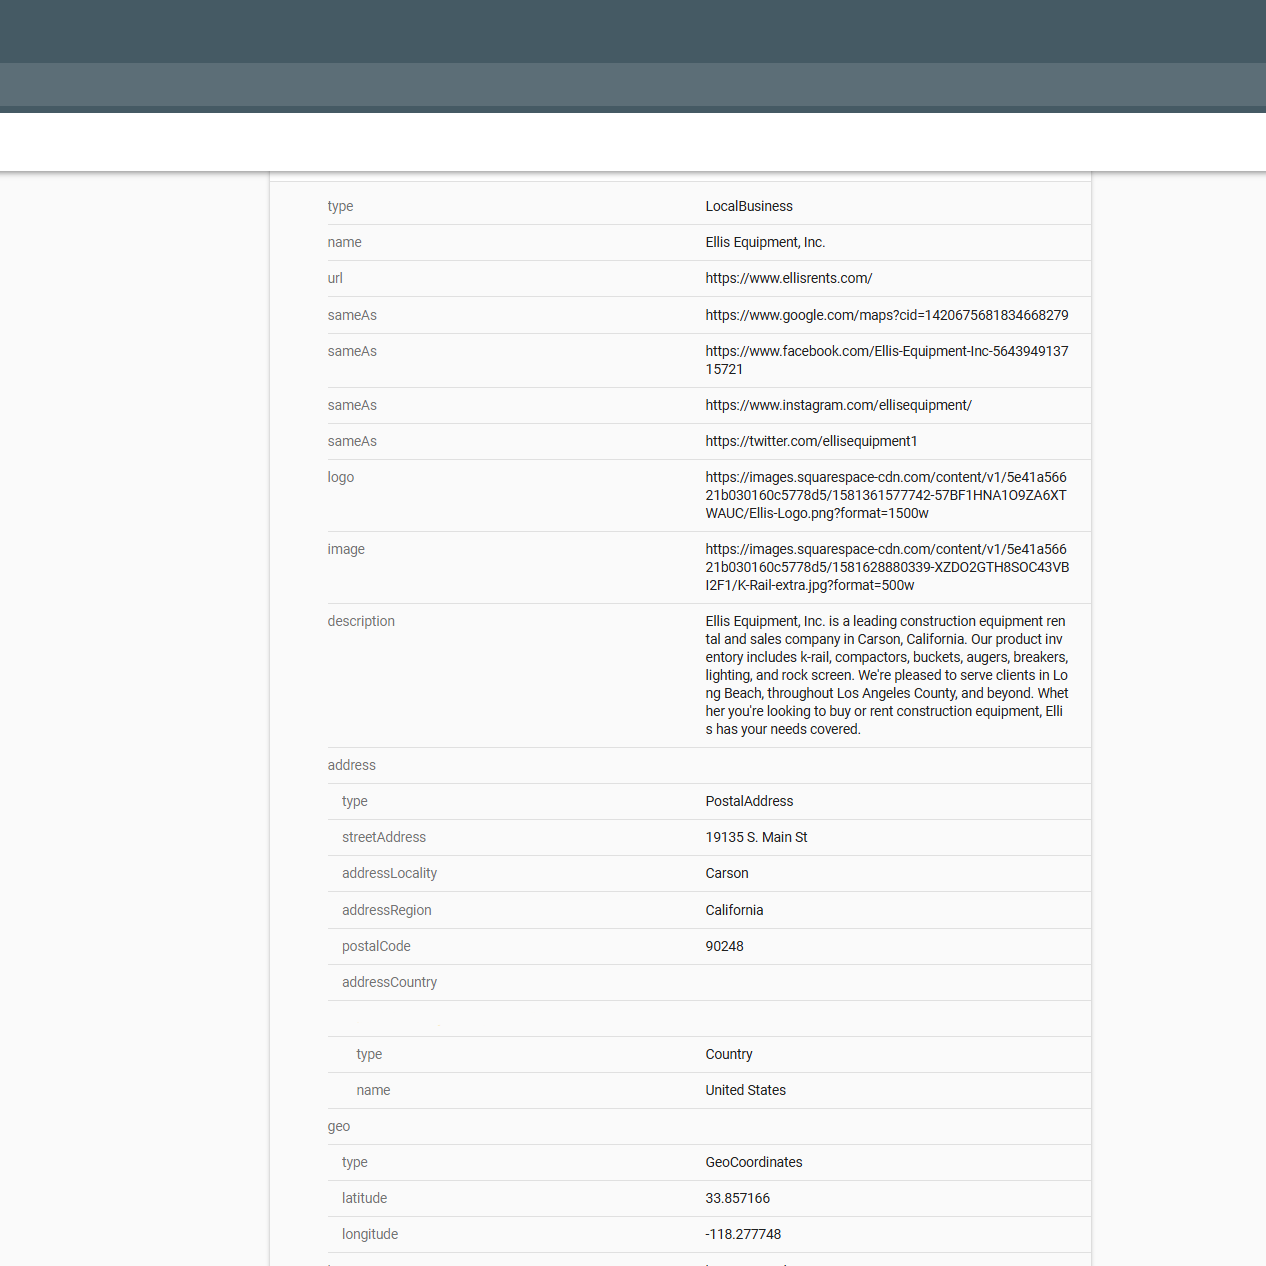Click the Twitter ellisequipment1 URL
This screenshot has width=1266, height=1266.
(x=811, y=441)
